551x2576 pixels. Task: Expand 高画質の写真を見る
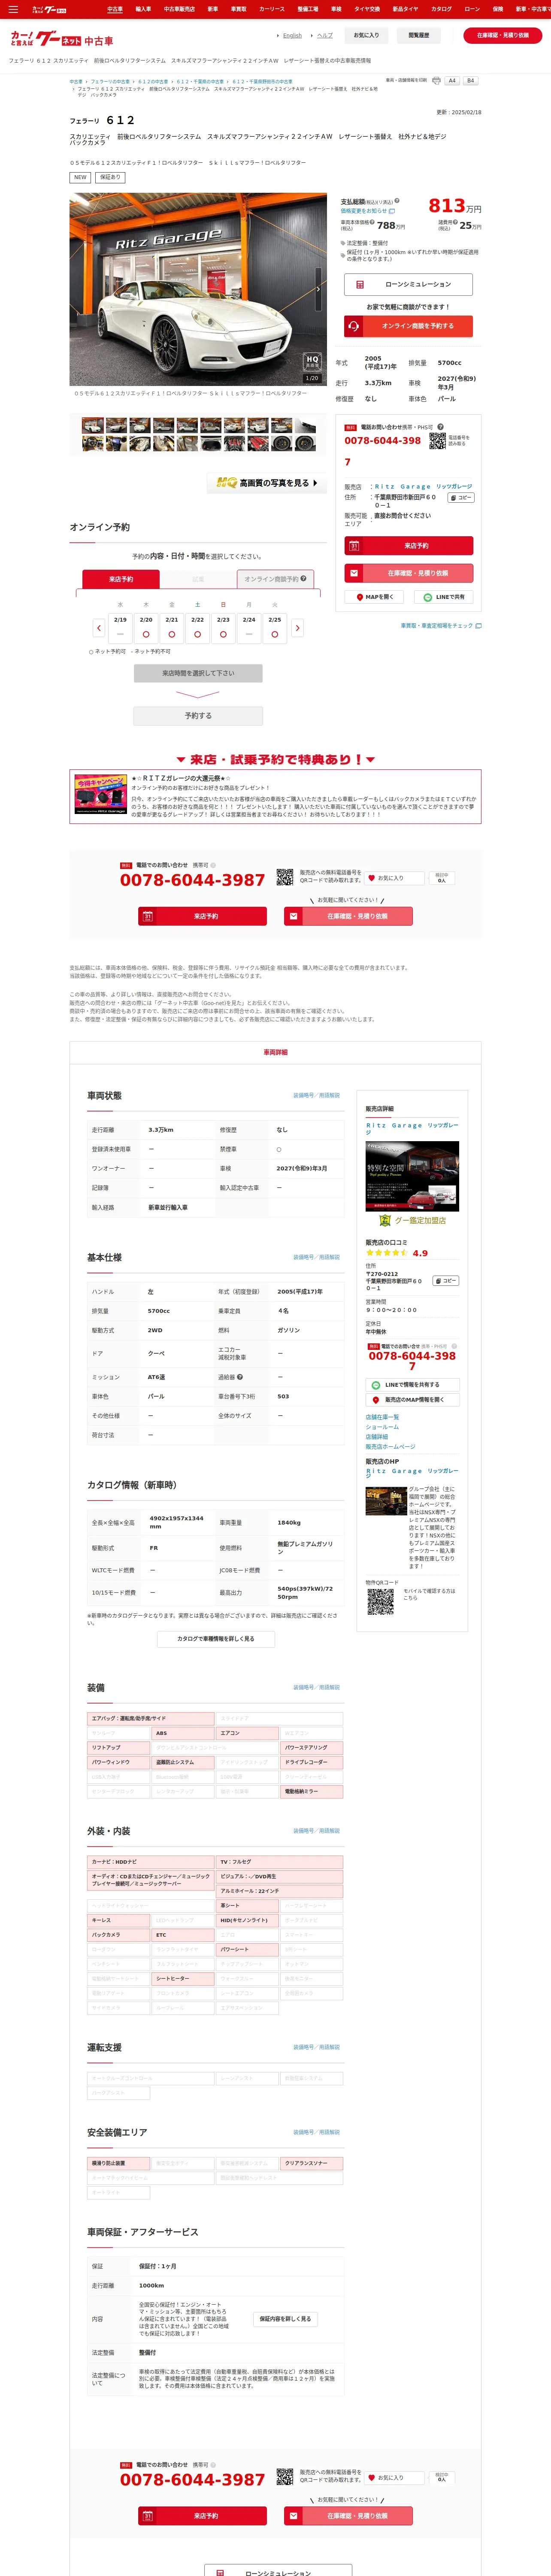[267, 483]
